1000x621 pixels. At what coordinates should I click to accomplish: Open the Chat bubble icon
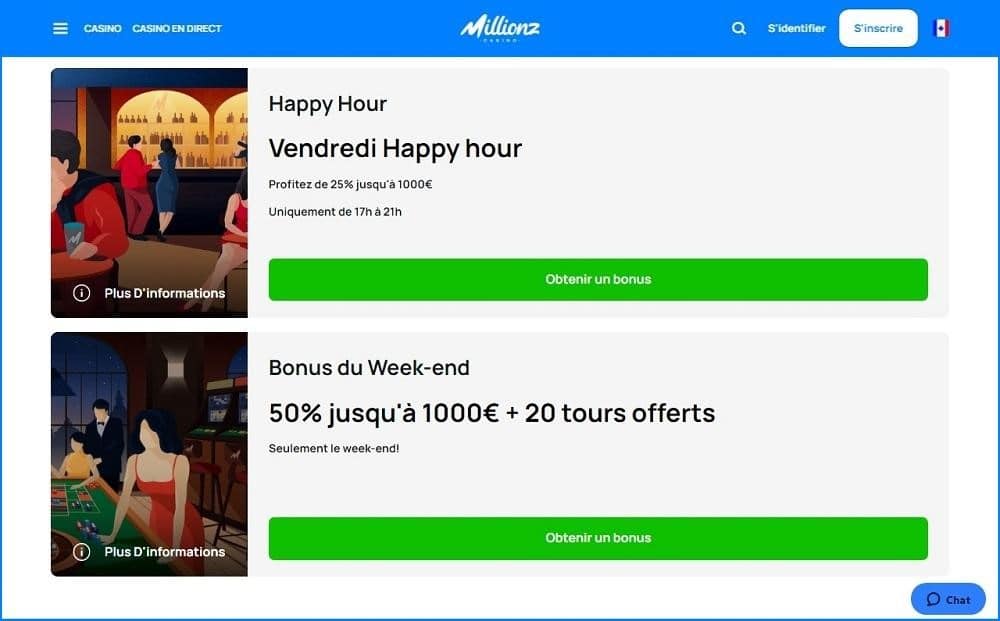[x=934, y=599]
